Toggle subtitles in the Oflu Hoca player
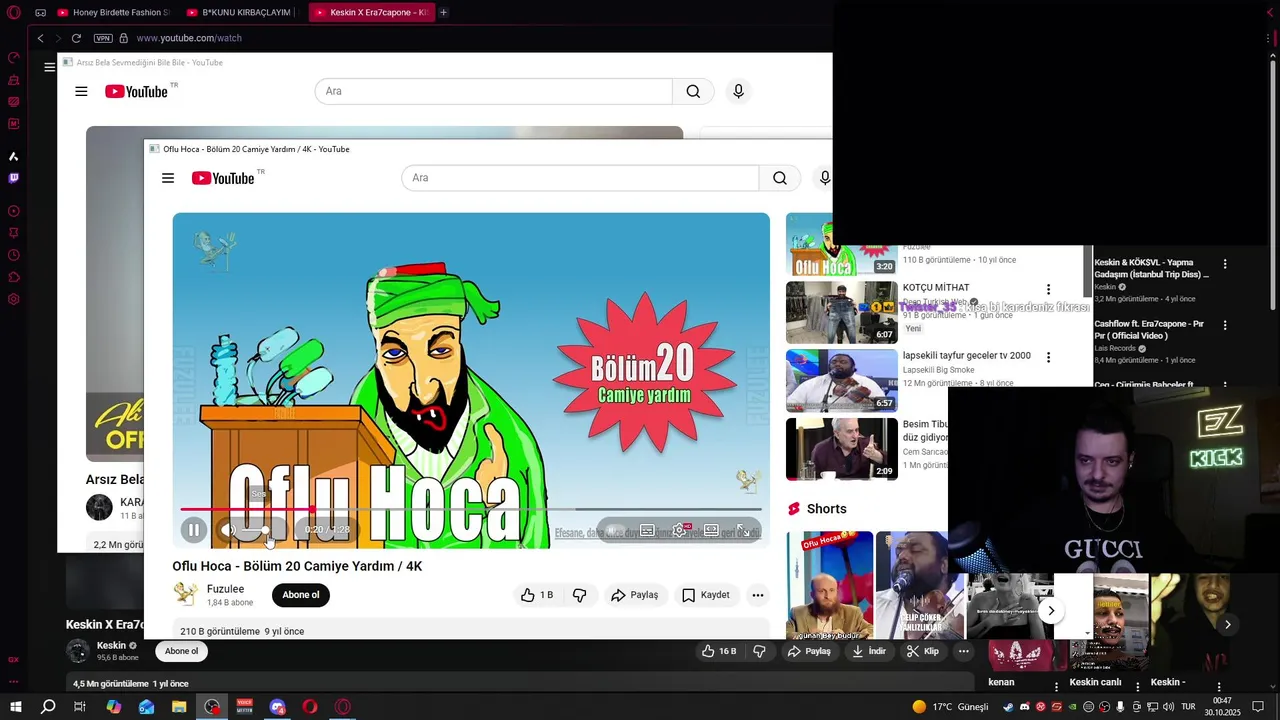Viewport: 1280px width, 720px height. click(647, 530)
